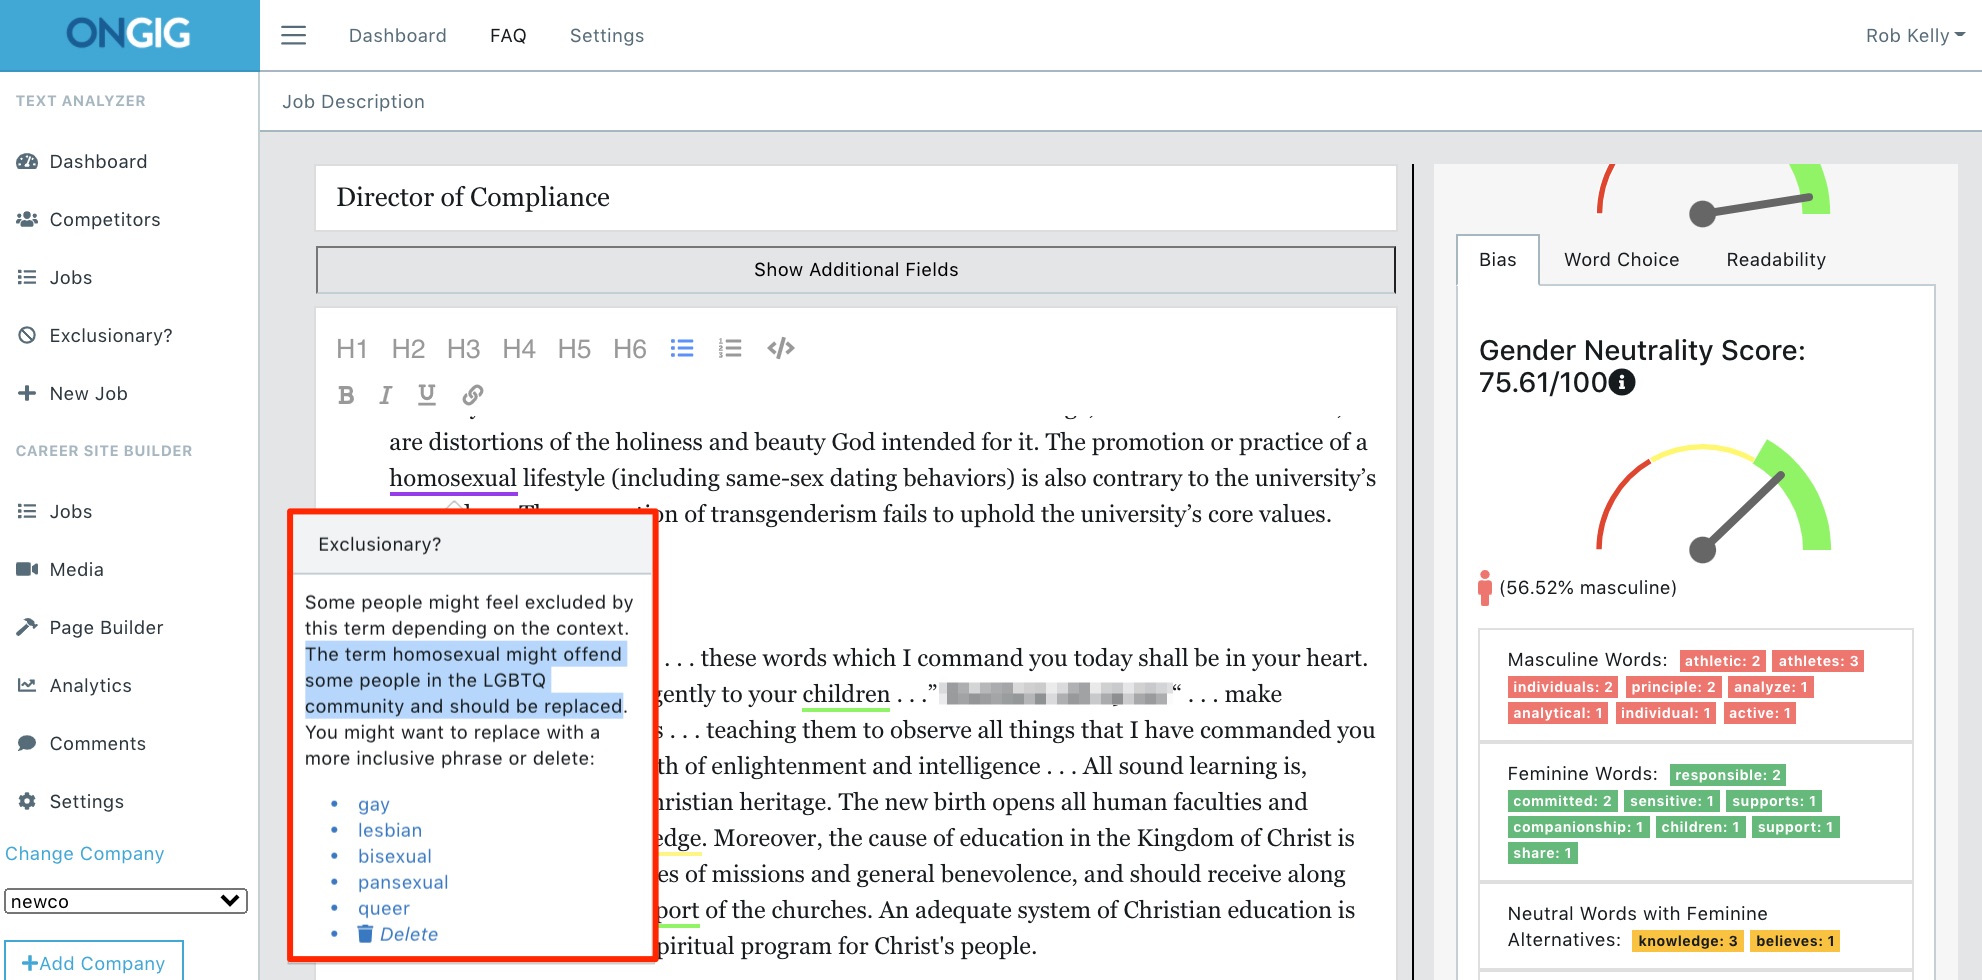Screen dimensions: 1982x980
Task: Open Competitors in the sidebar
Action: 104,220
